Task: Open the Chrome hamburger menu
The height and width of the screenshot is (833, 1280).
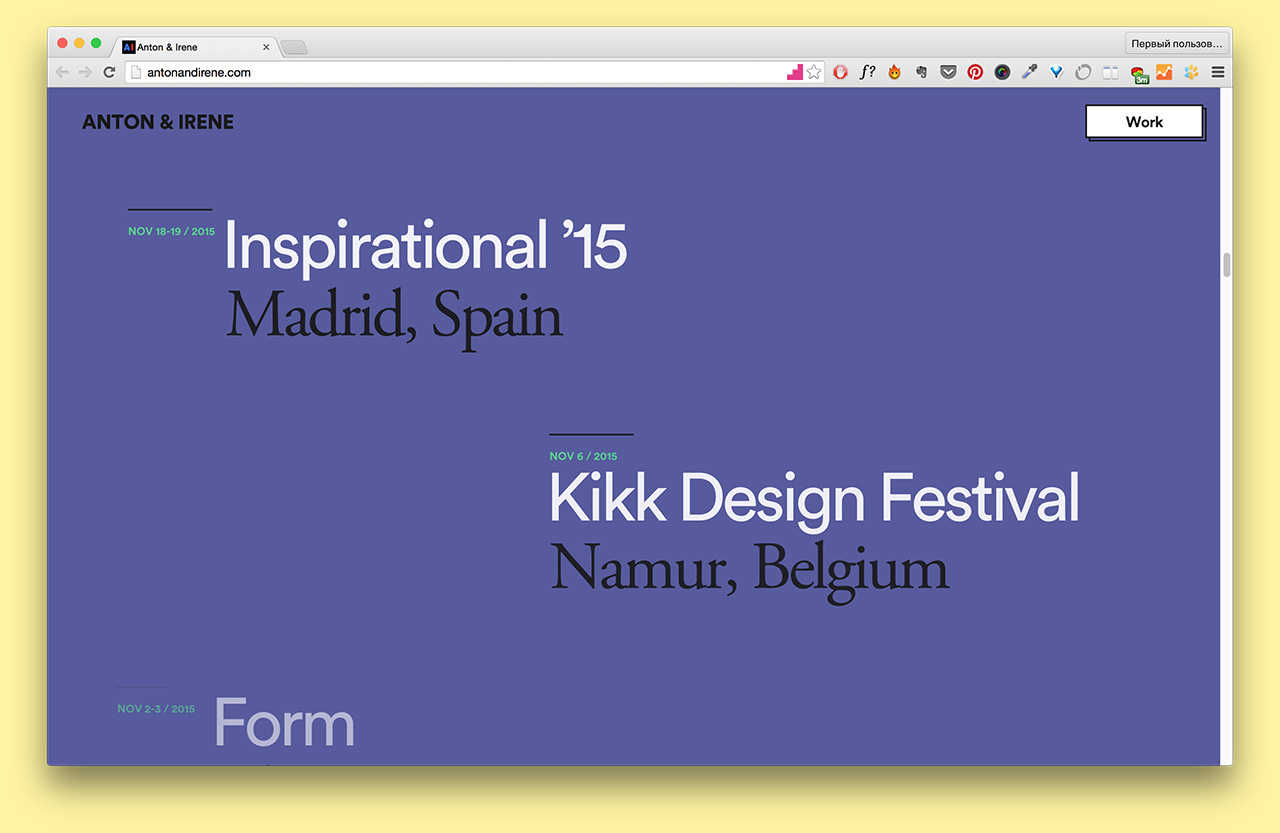Action: [x=1217, y=72]
